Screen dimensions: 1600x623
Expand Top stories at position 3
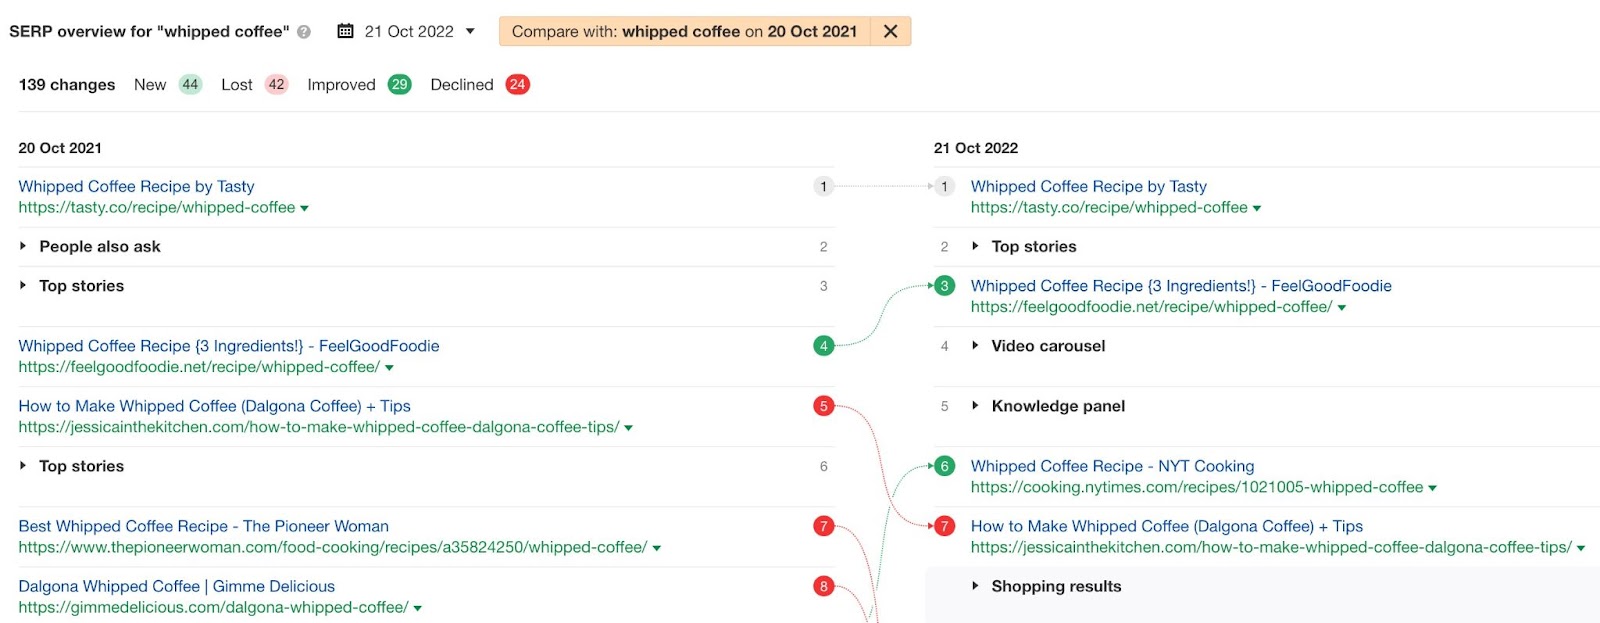pyautogui.click(x=23, y=285)
